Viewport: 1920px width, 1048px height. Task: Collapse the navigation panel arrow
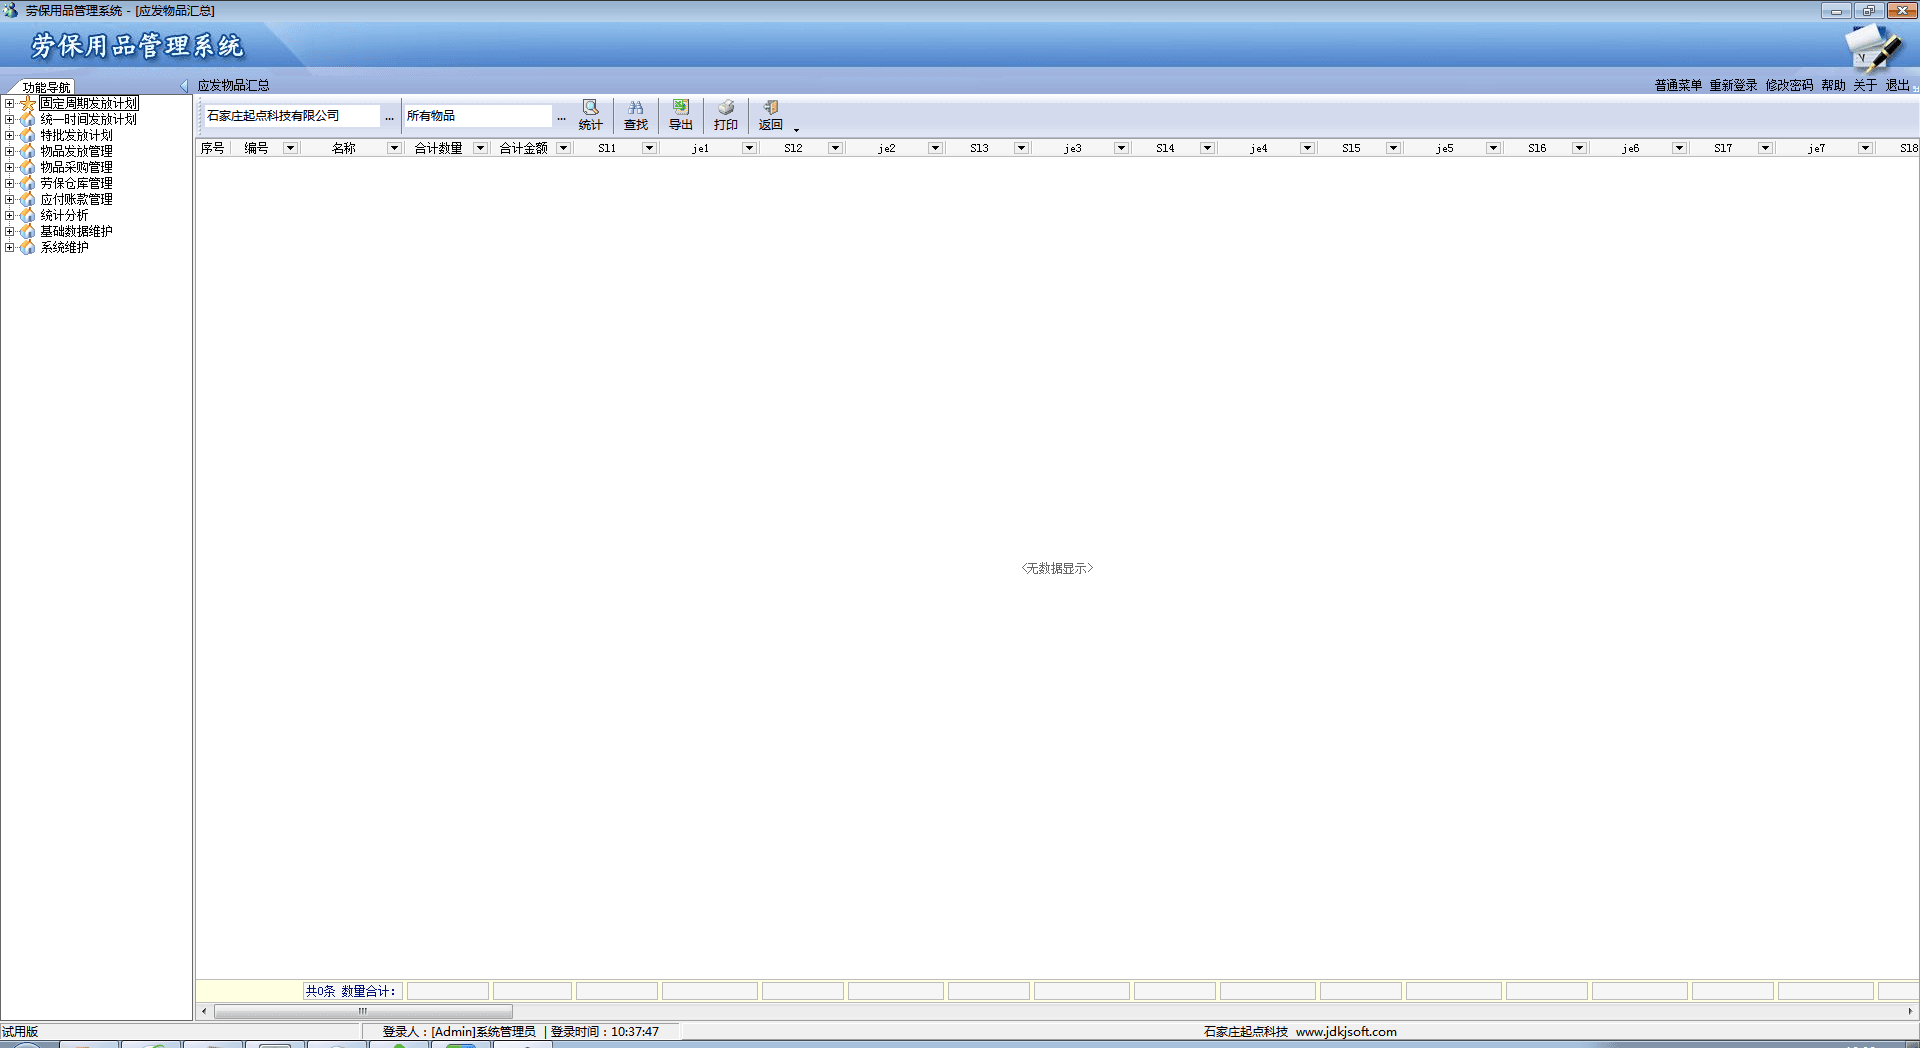(184, 86)
